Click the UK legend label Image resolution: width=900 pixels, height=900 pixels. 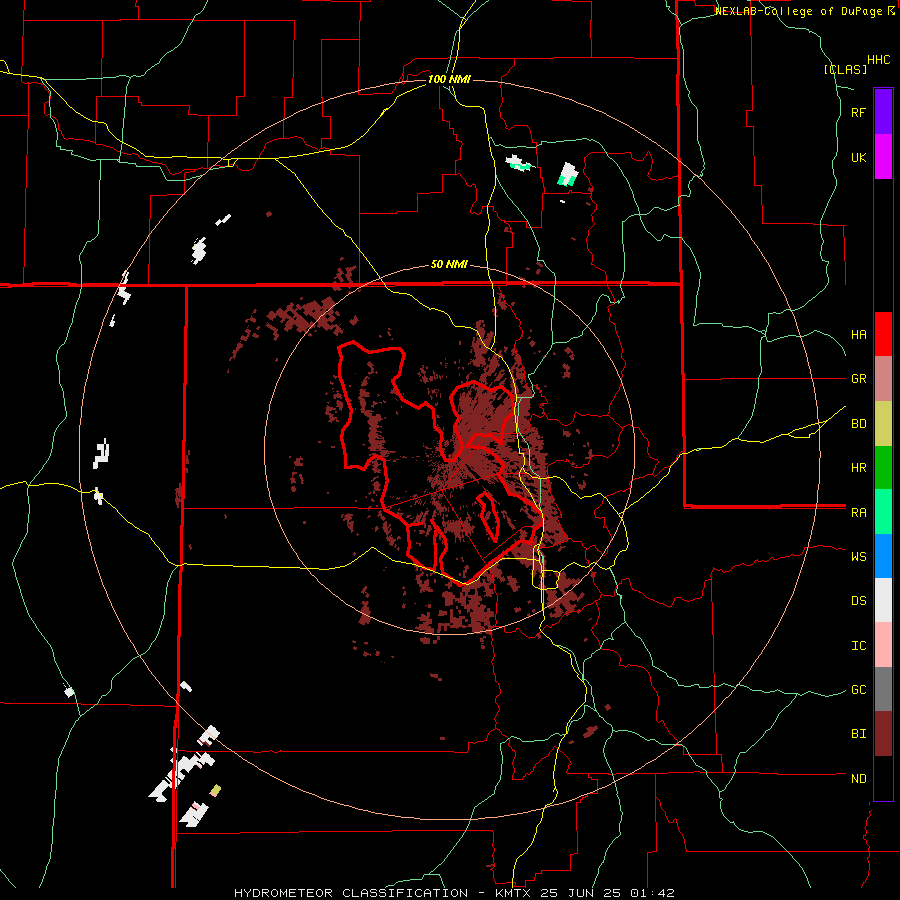(858, 157)
